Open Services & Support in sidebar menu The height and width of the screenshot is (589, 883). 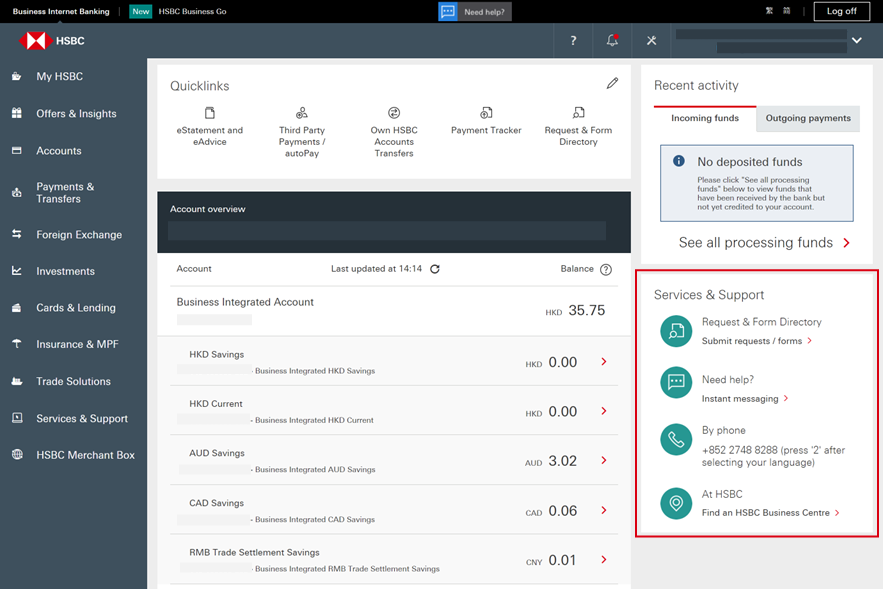[x=82, y=418]
